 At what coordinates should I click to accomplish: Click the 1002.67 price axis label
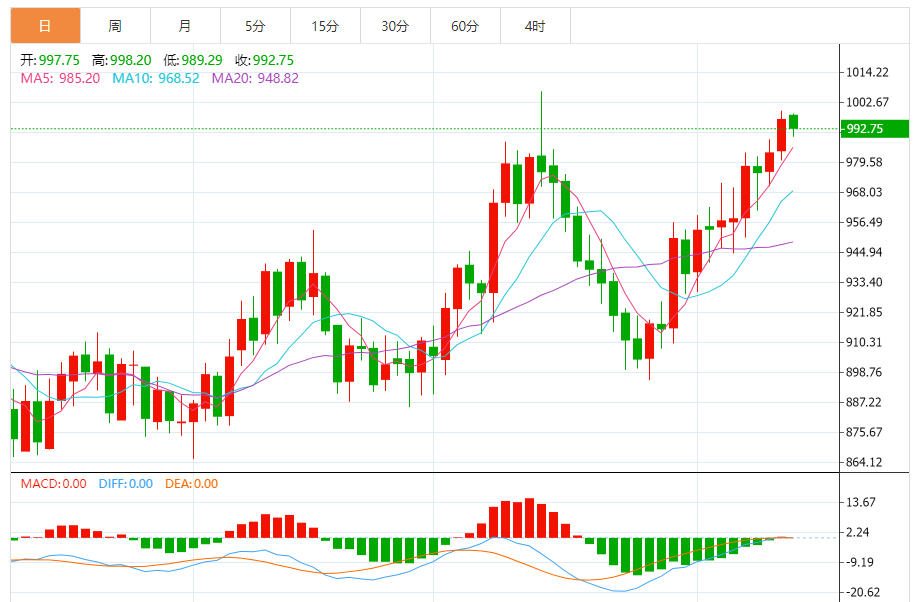pyautogui.click(x=868, y=102)
